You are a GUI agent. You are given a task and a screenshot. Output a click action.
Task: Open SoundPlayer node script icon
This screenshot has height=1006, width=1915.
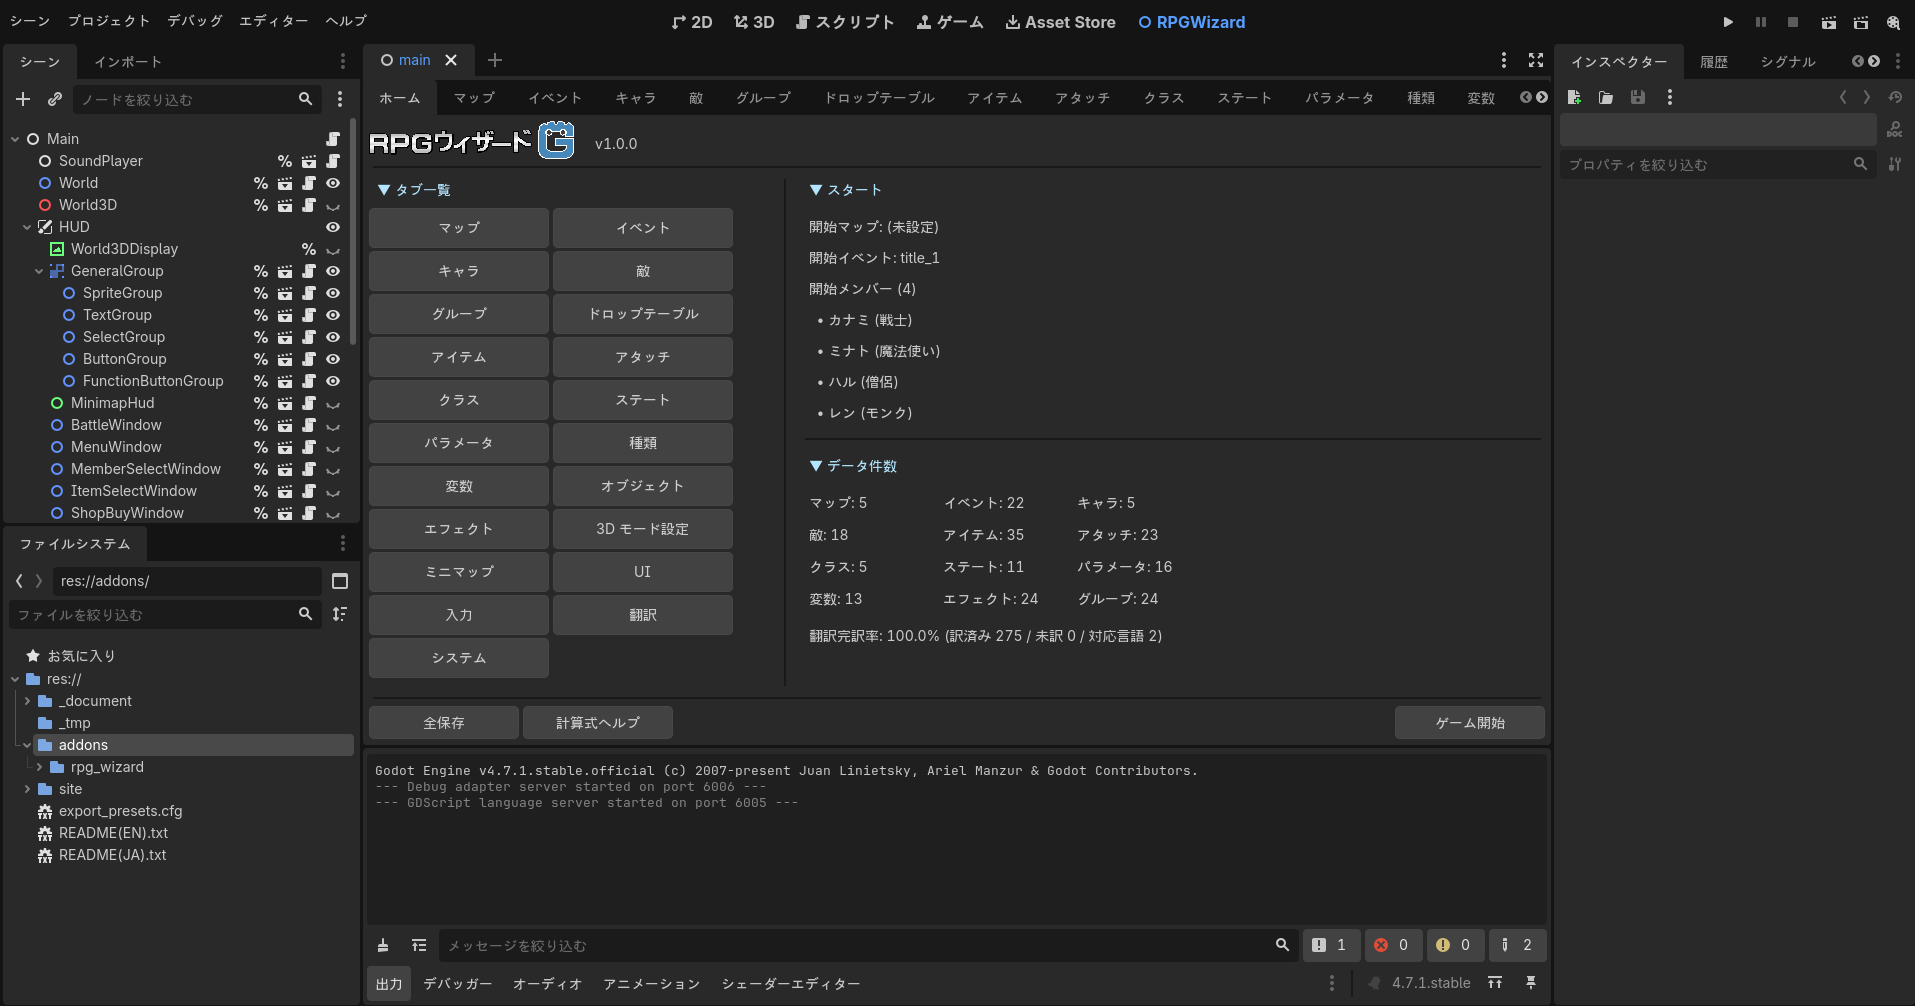333,161
